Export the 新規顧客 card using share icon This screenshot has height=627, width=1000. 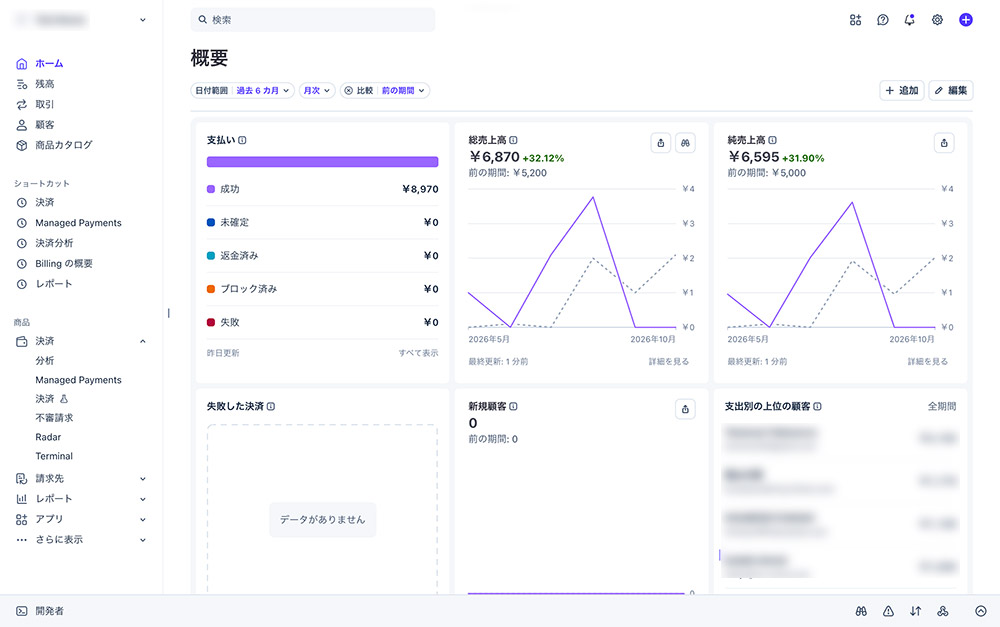685,409
